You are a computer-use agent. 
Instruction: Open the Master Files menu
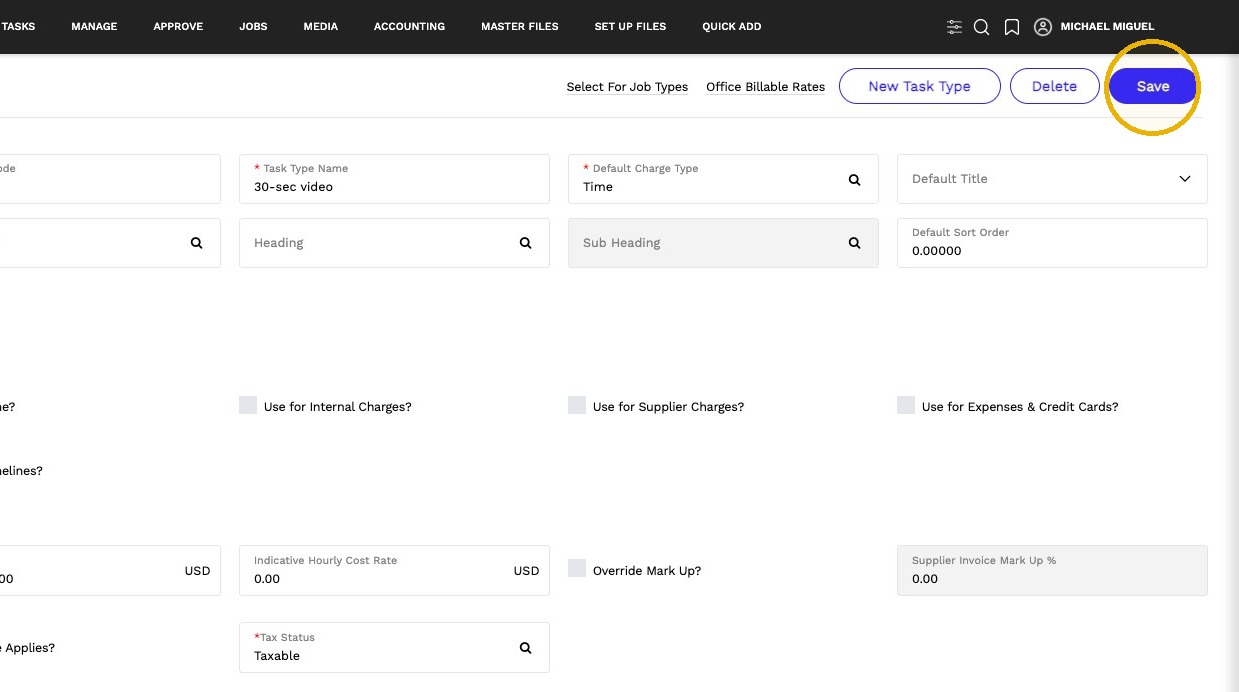pyautogui.click(x=520, y=27)
